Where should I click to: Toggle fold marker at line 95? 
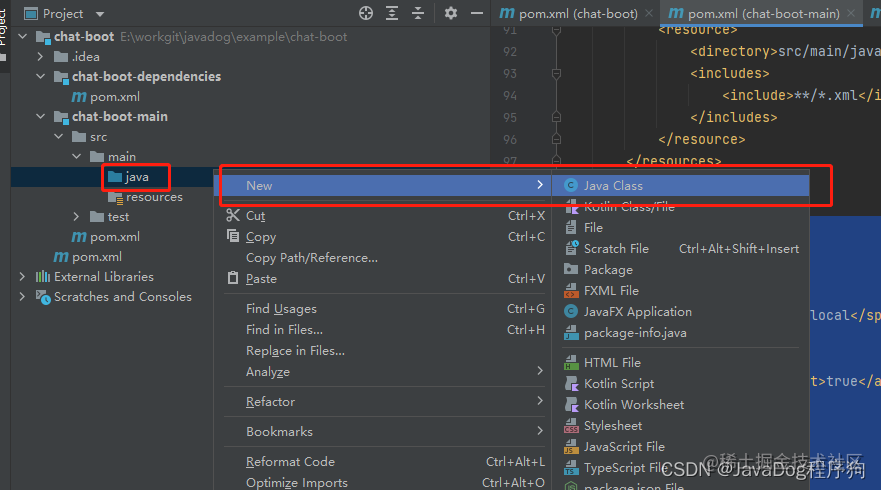click(556, 117)
